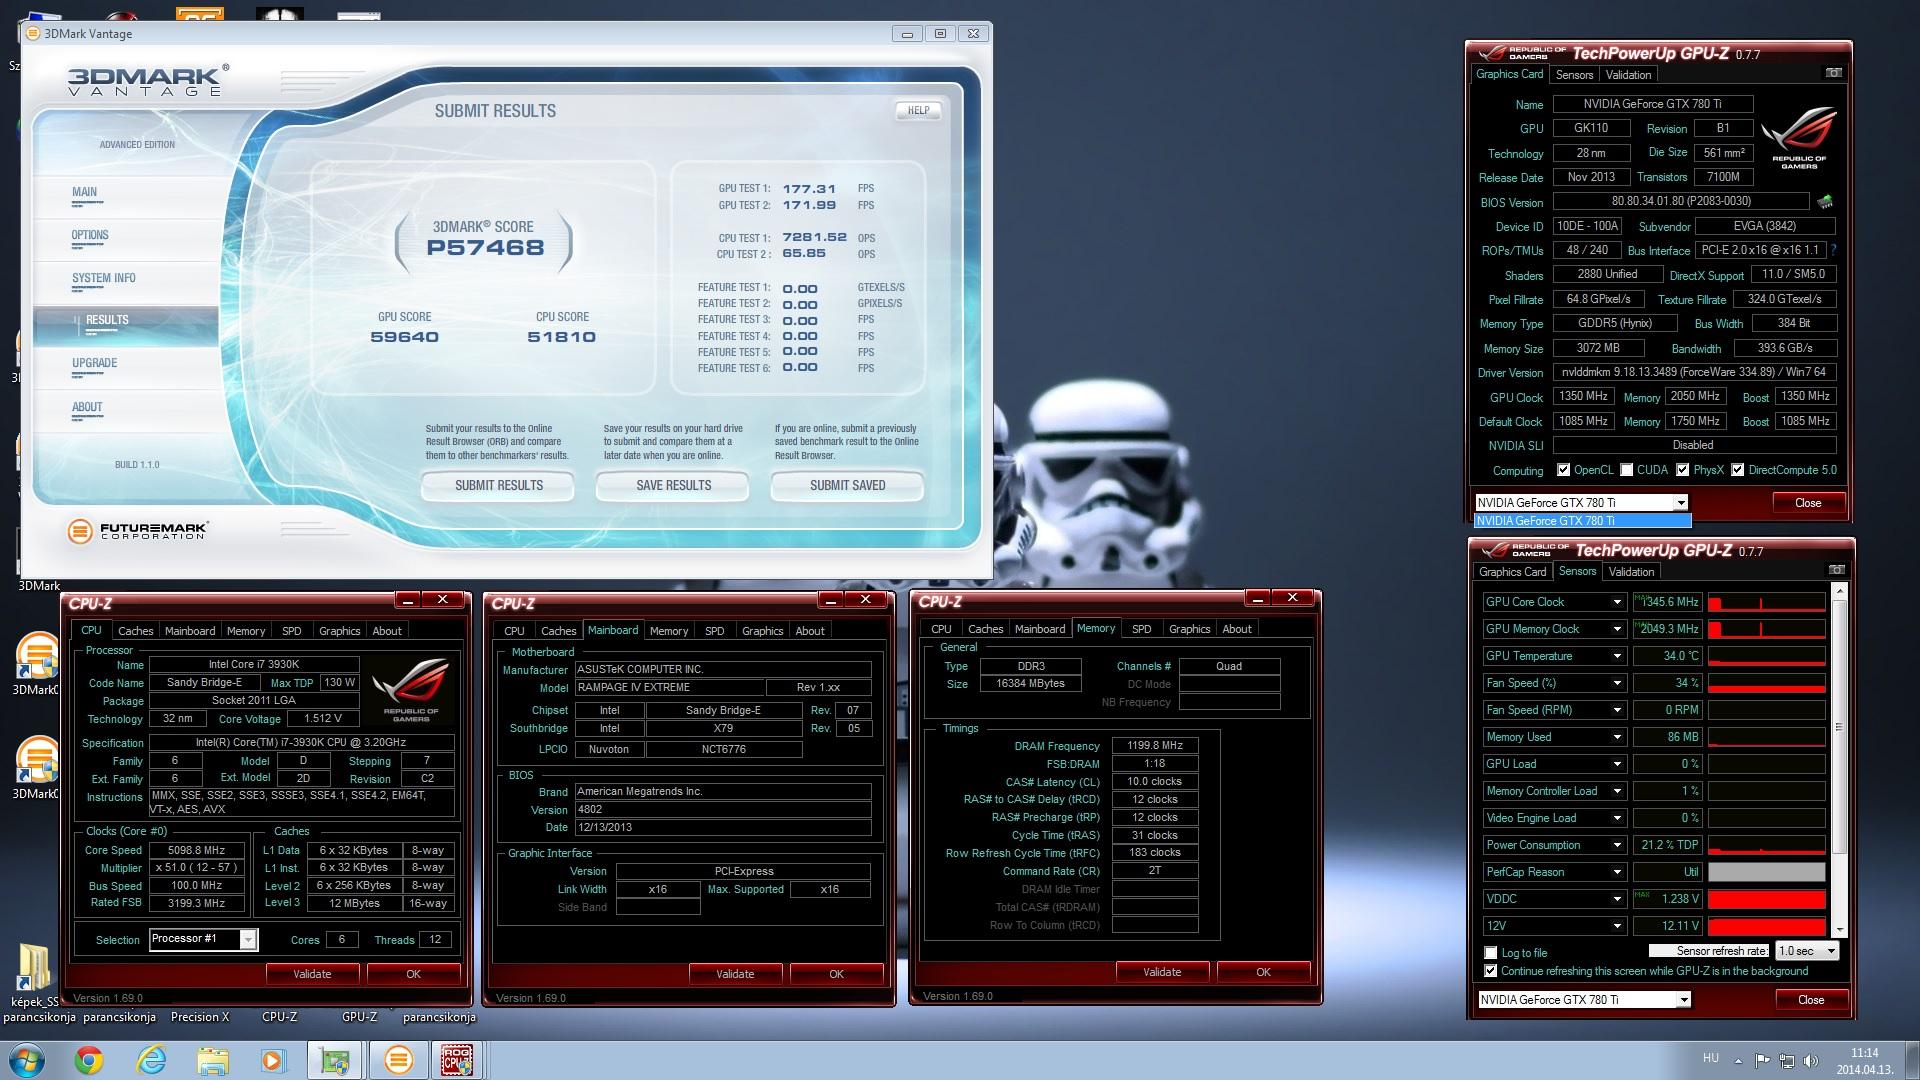
Task: Expand the GPU Core Clock sensor dropdown
Action: 1616,602
